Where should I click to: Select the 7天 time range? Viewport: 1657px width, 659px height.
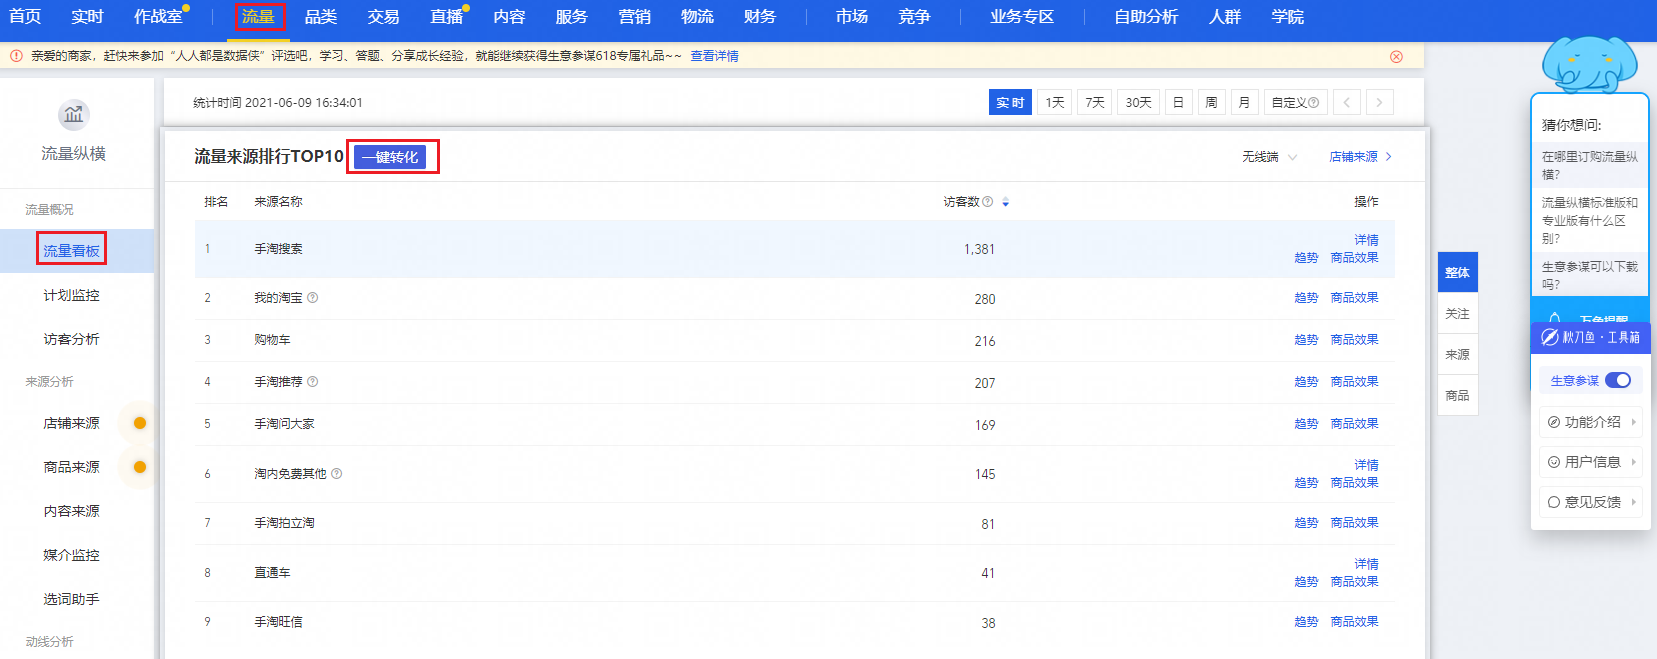[x=1094, y=103]
